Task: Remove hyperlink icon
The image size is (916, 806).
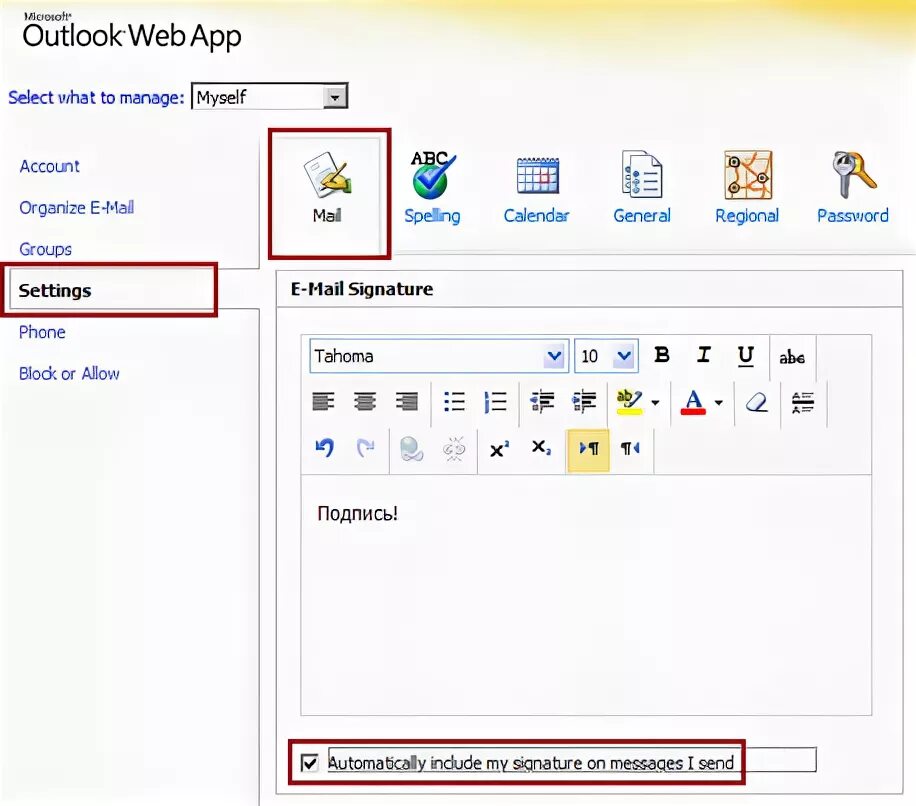Action: click(x=454, y=449)
